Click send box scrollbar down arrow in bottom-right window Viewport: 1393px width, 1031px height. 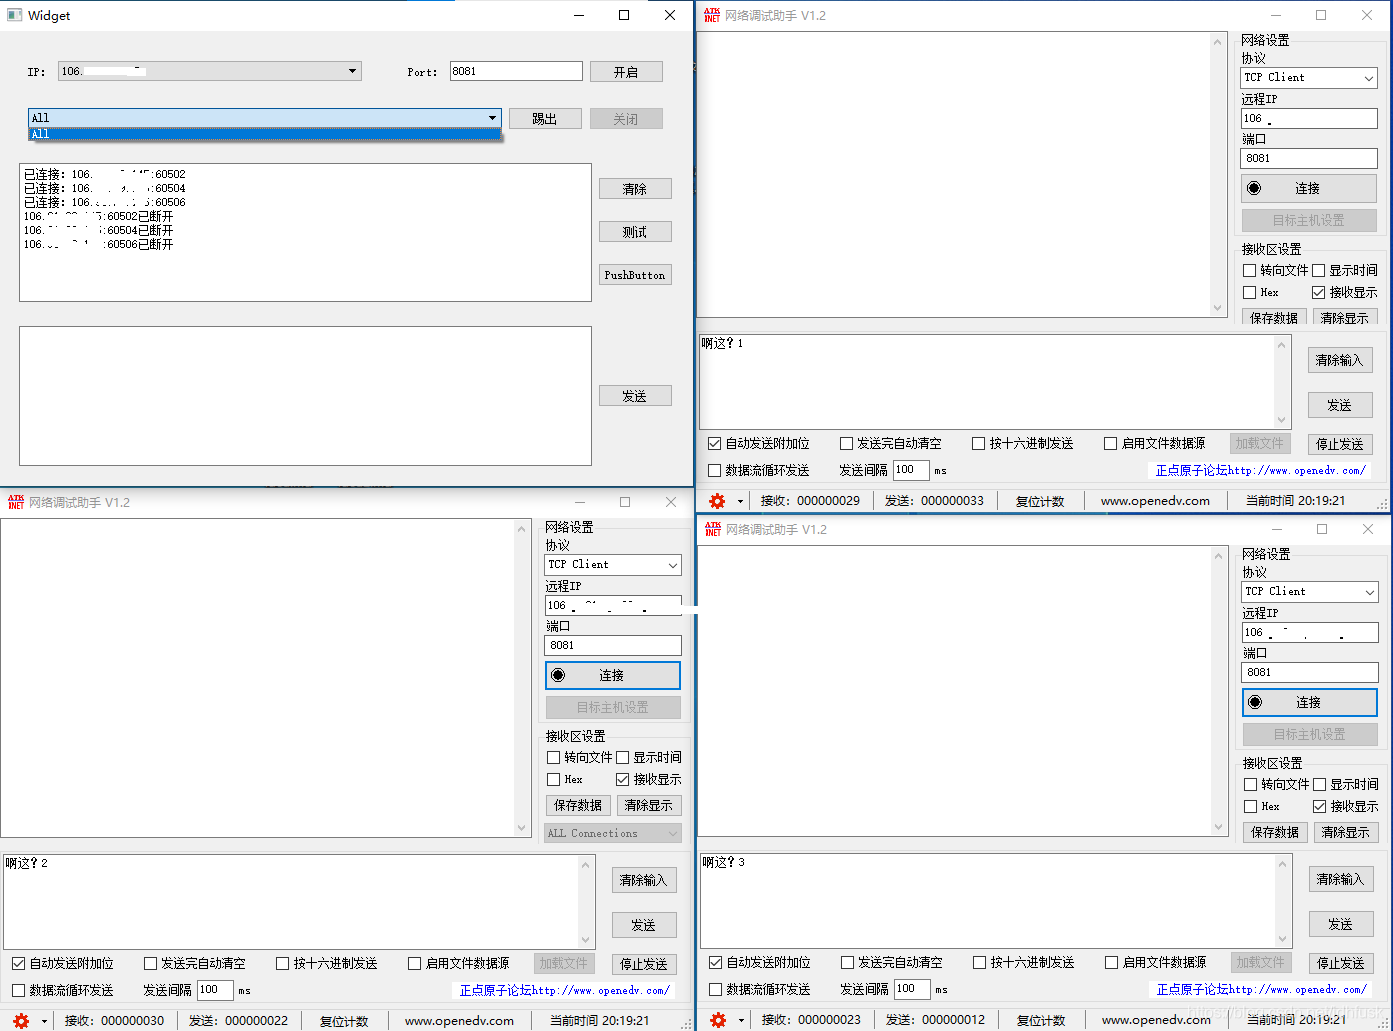pyautogui.click(x=1283, y=939)
